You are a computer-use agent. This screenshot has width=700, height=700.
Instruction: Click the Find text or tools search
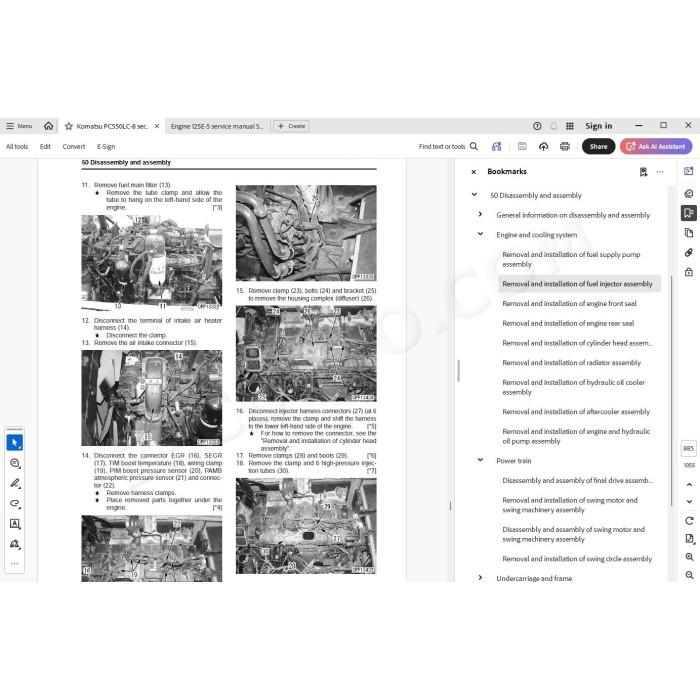point(448,146)
